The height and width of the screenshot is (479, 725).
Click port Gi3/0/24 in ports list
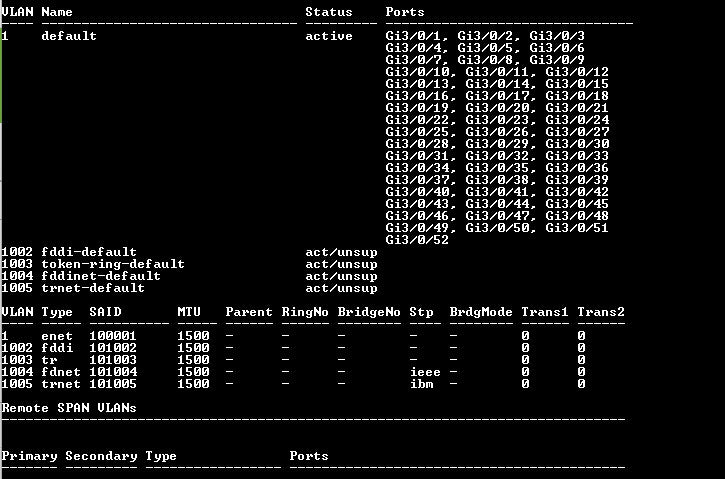577,120
